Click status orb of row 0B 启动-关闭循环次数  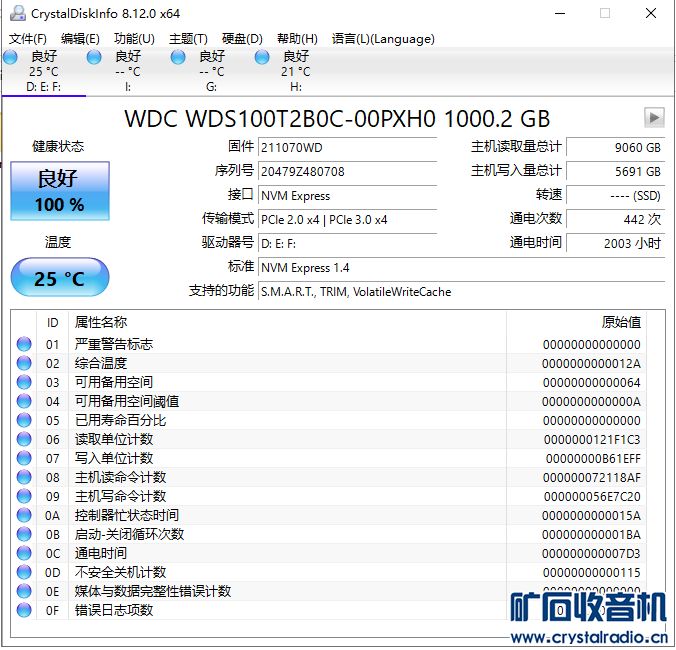tap(24, 534)
